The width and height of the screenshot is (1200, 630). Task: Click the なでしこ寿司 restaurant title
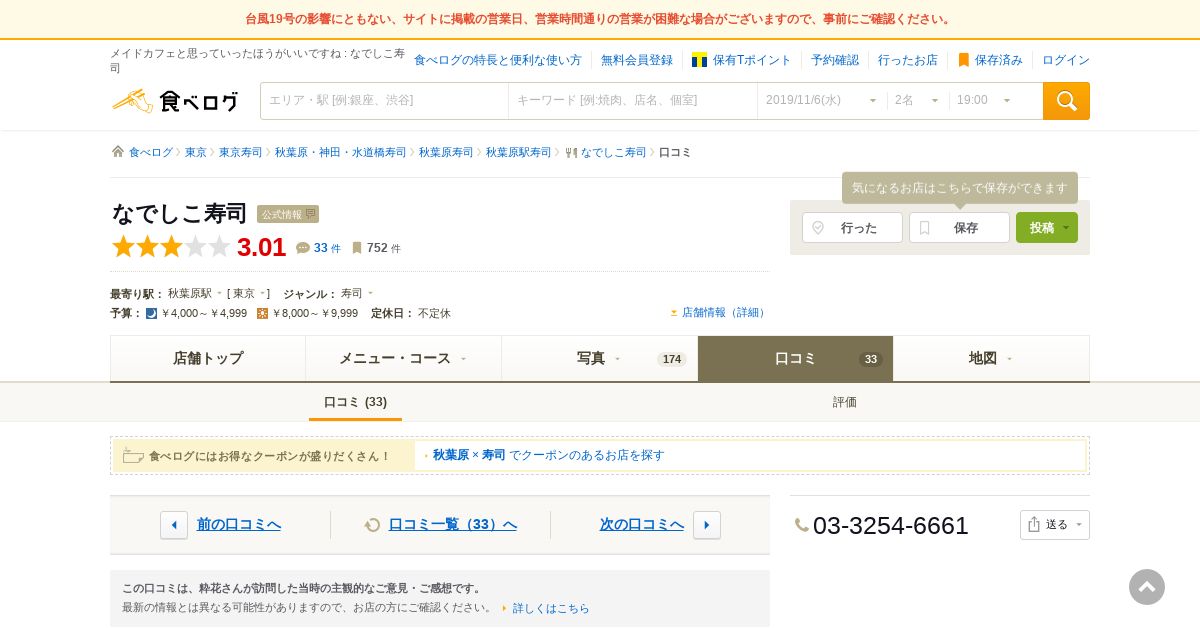(179, 213)
